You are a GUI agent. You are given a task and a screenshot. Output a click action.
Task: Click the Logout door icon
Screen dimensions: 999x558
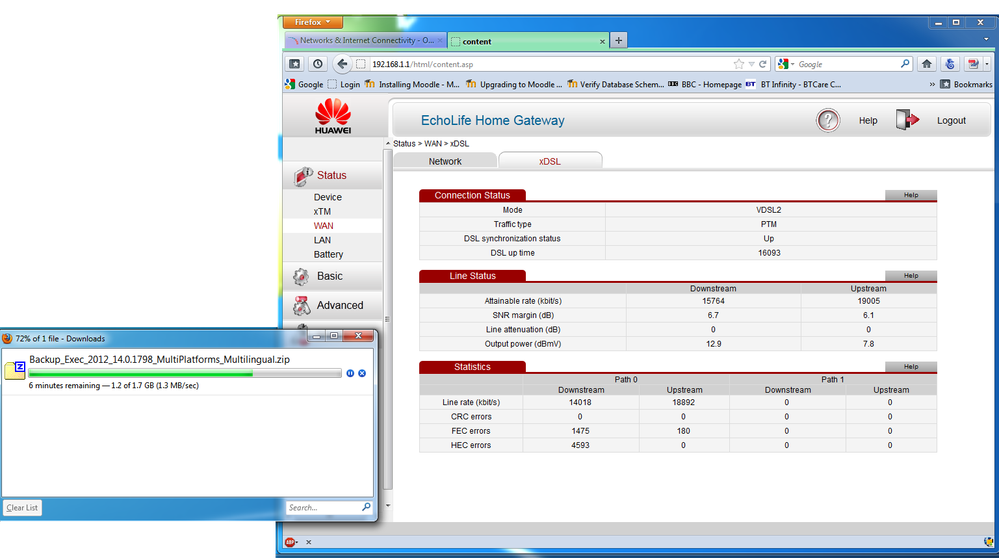(907, 120)
